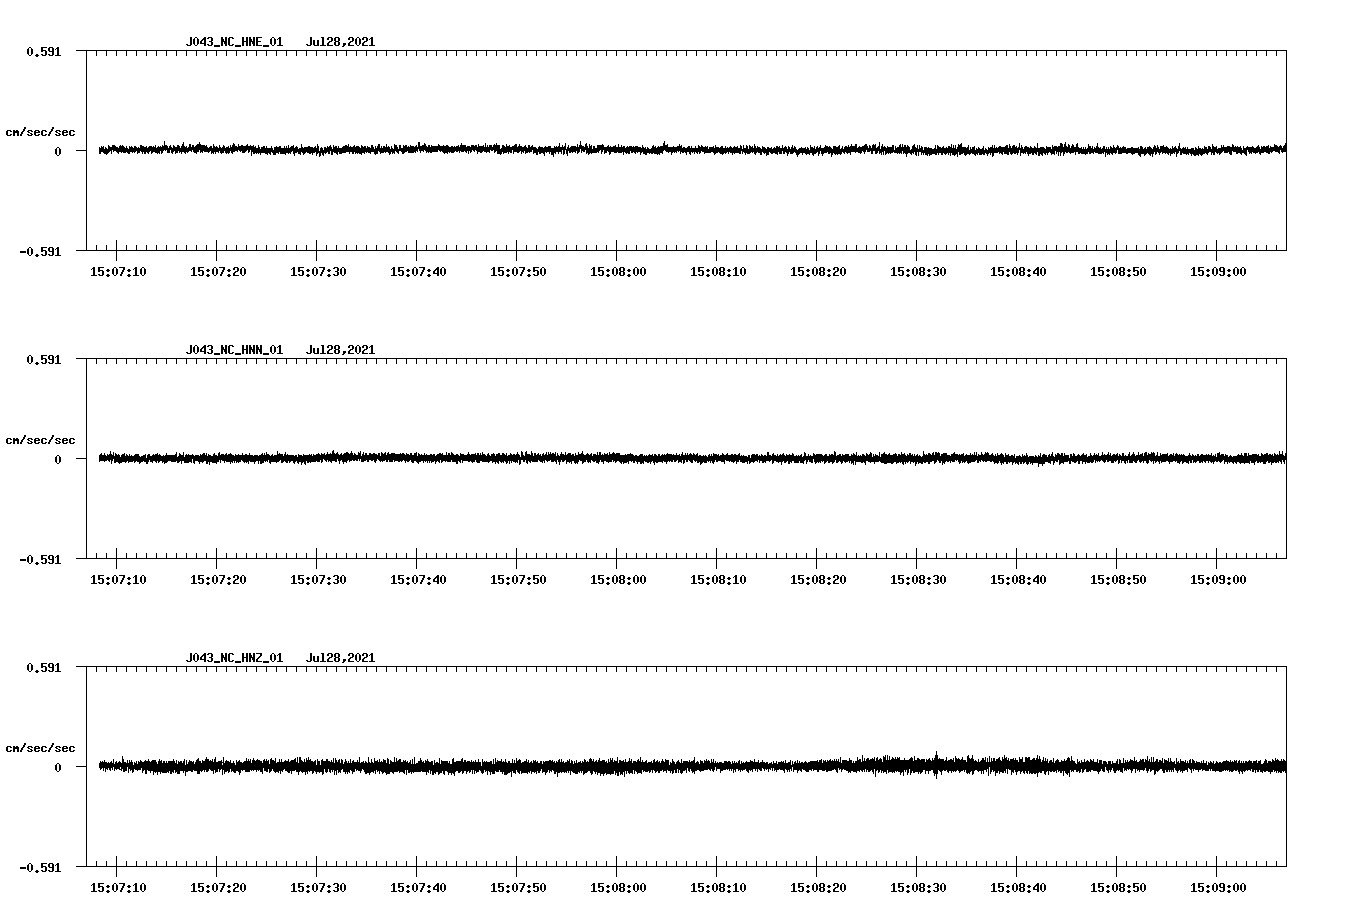The image size is (1358, 924).
Task: Click the cm/sec/sec label on the HNN plot
Action: tap(40, 439)
